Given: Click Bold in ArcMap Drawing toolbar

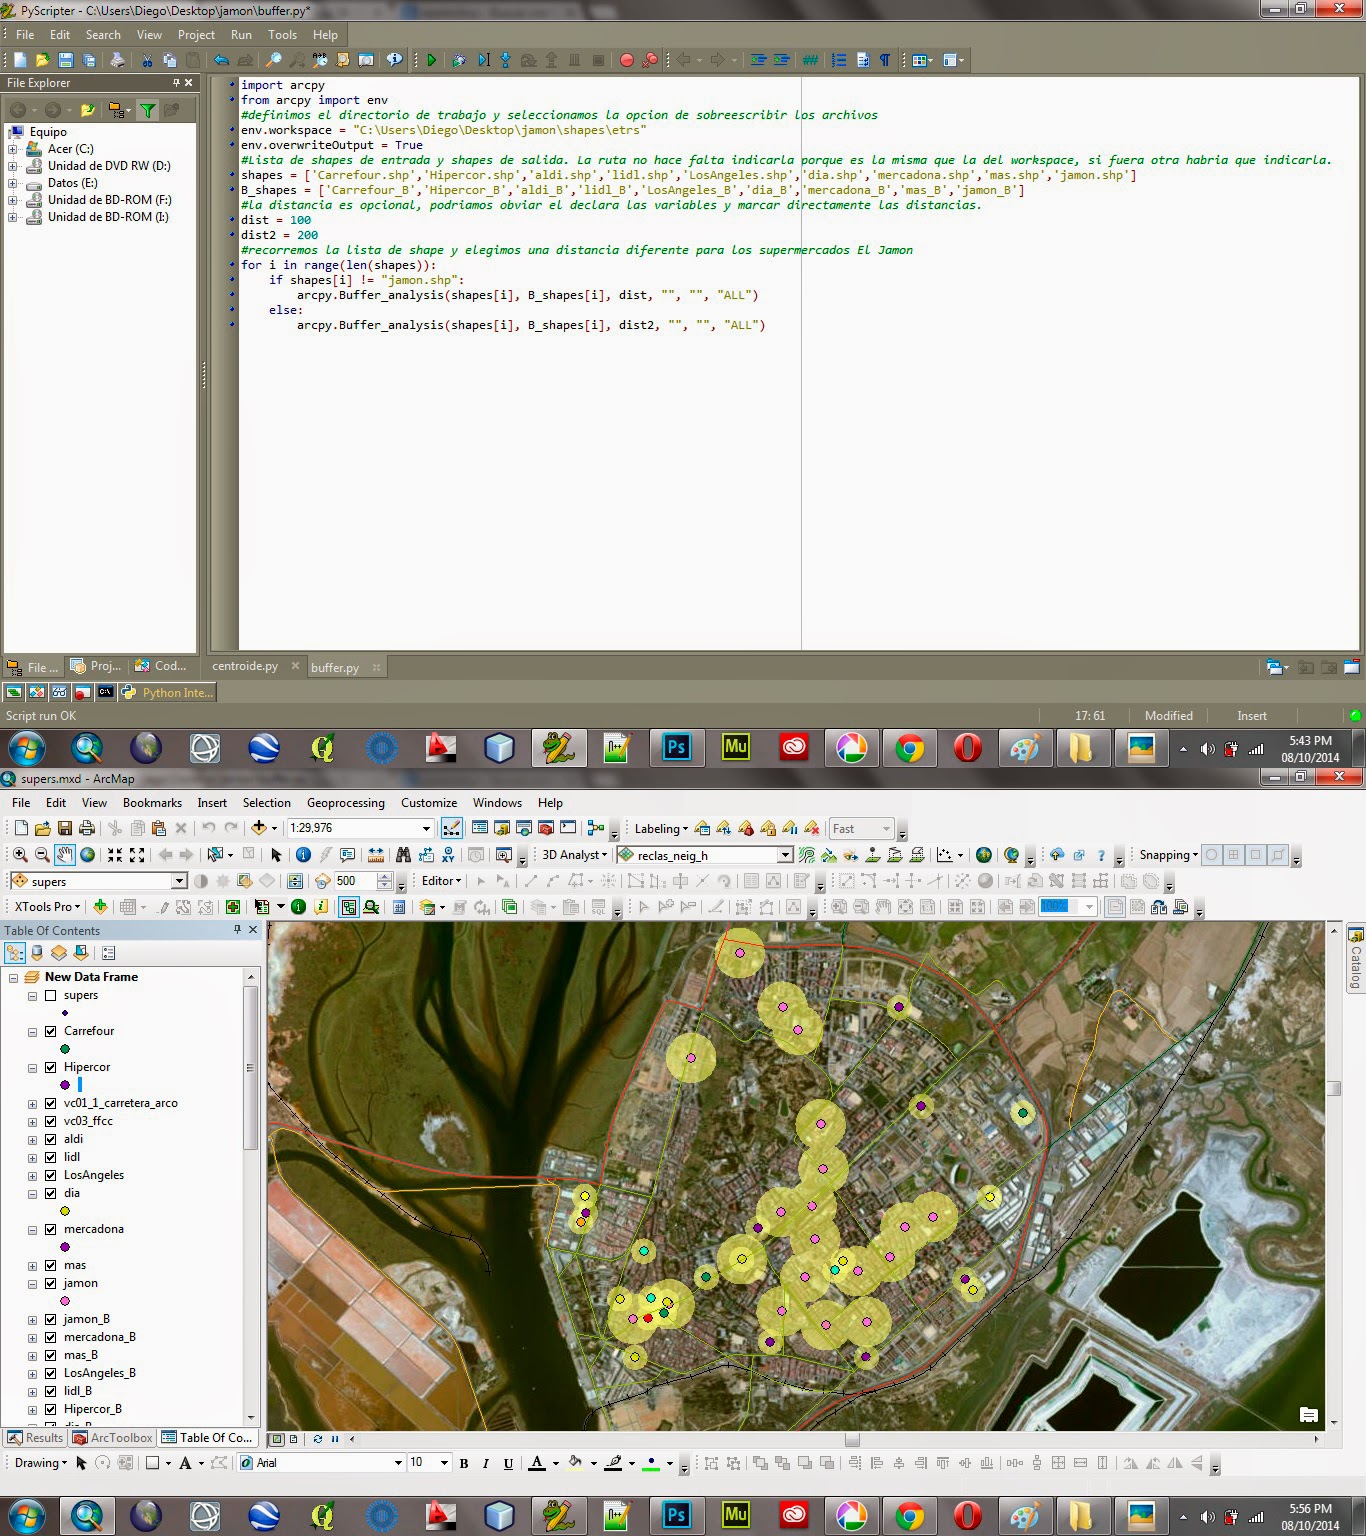Looking at the screenshot, I should point(464,1463).
